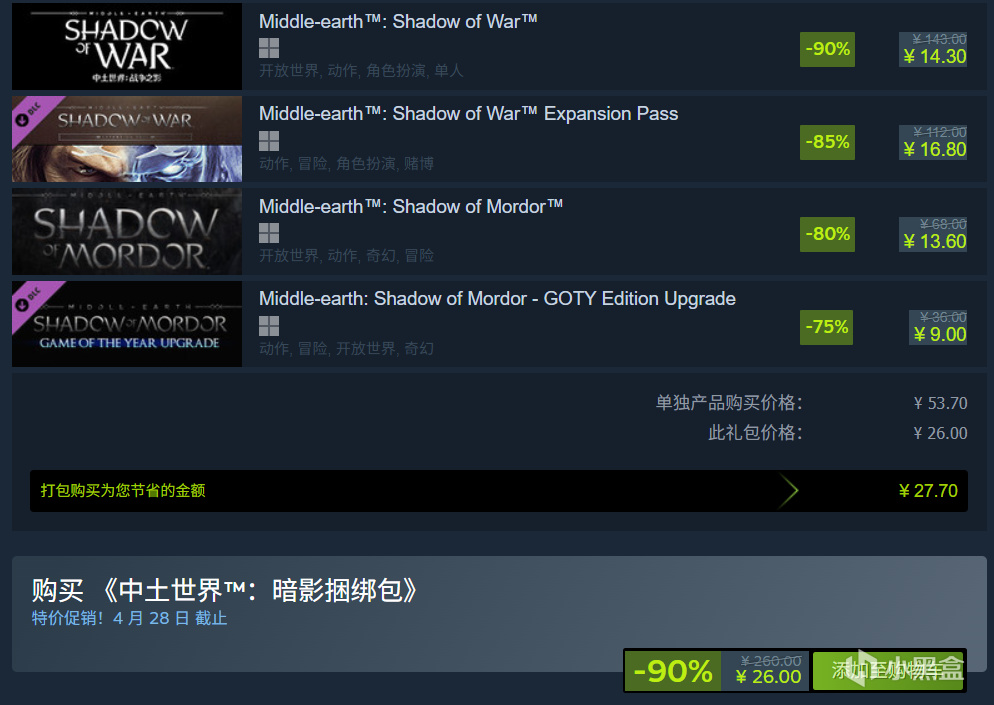Open Shadow of Mordor game thumbnail
The image size is (994, 705).
(127, 231)
